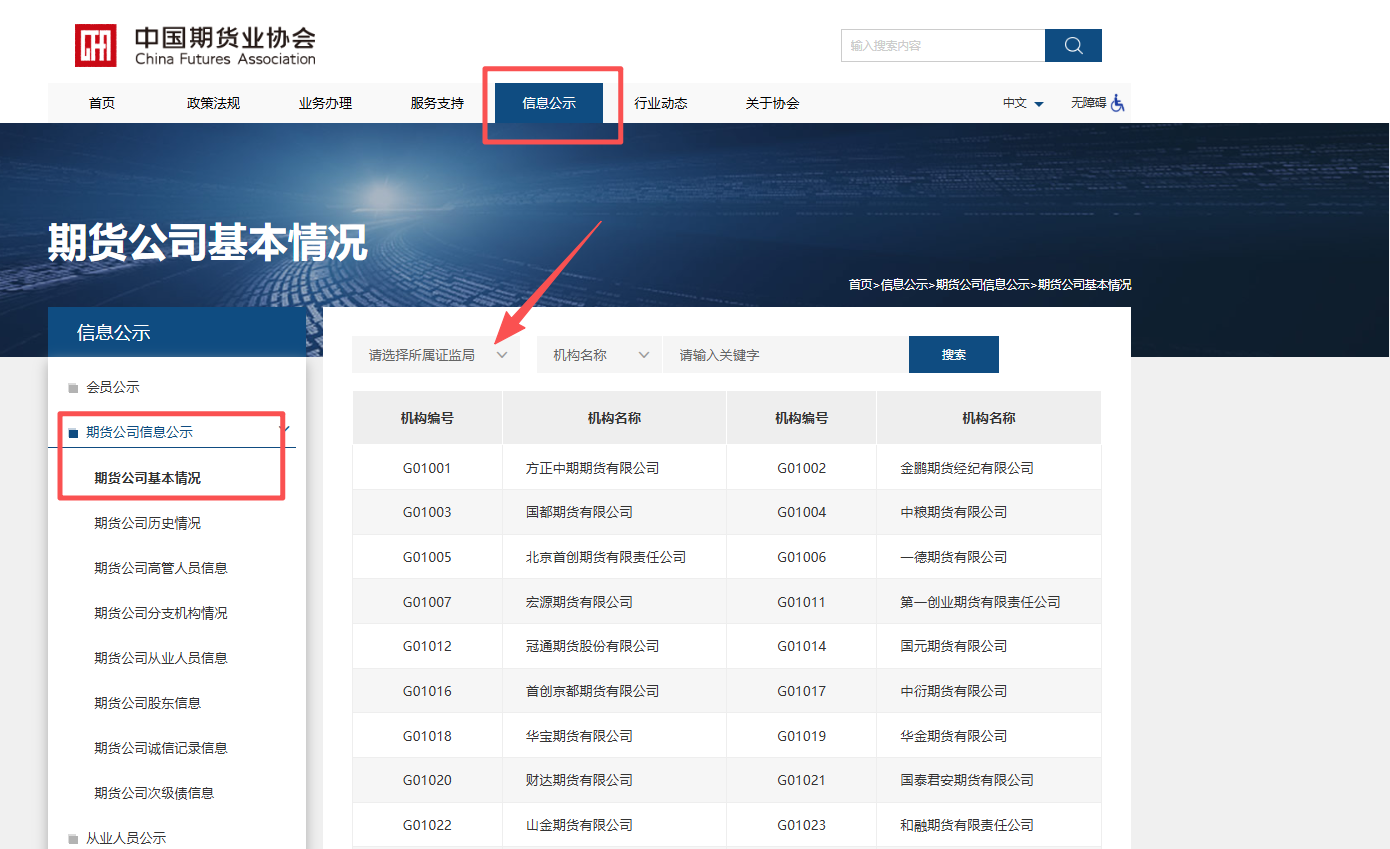
Task: Click 信息公示 in the breadcrumb
Action: click(x=904, y=285)
